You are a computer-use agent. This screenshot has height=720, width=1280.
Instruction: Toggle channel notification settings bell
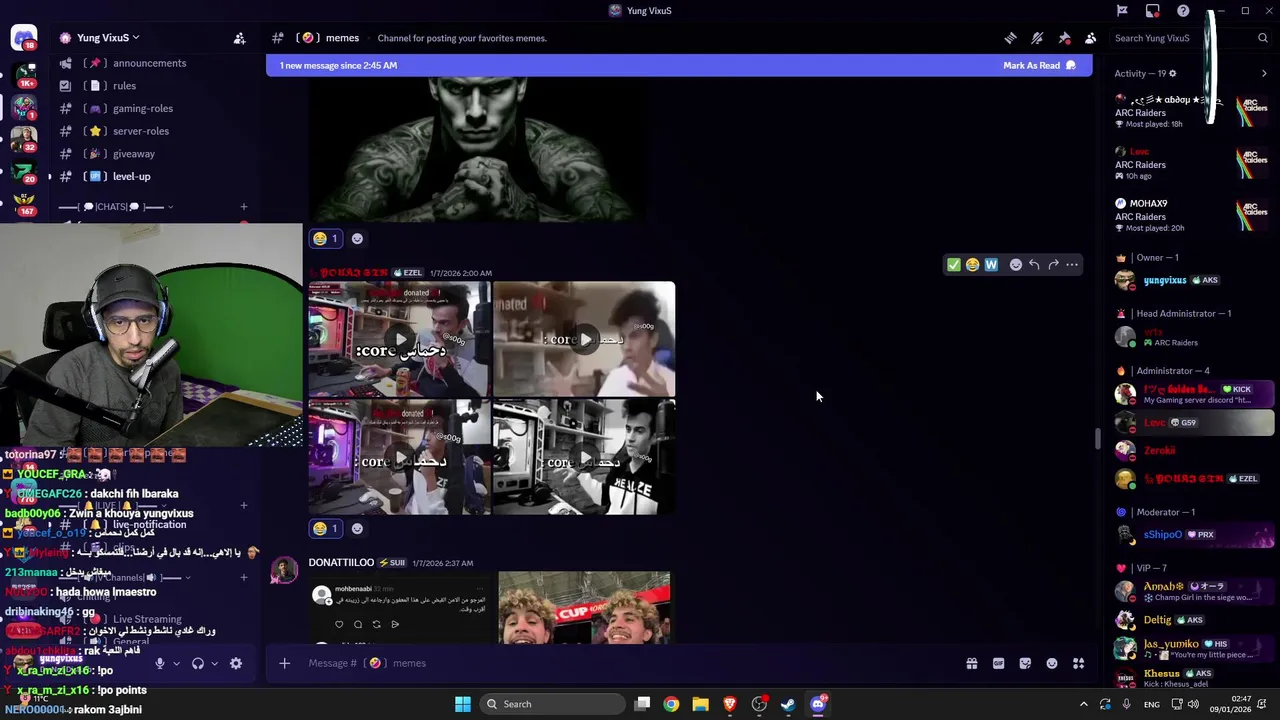[1037, 38]
